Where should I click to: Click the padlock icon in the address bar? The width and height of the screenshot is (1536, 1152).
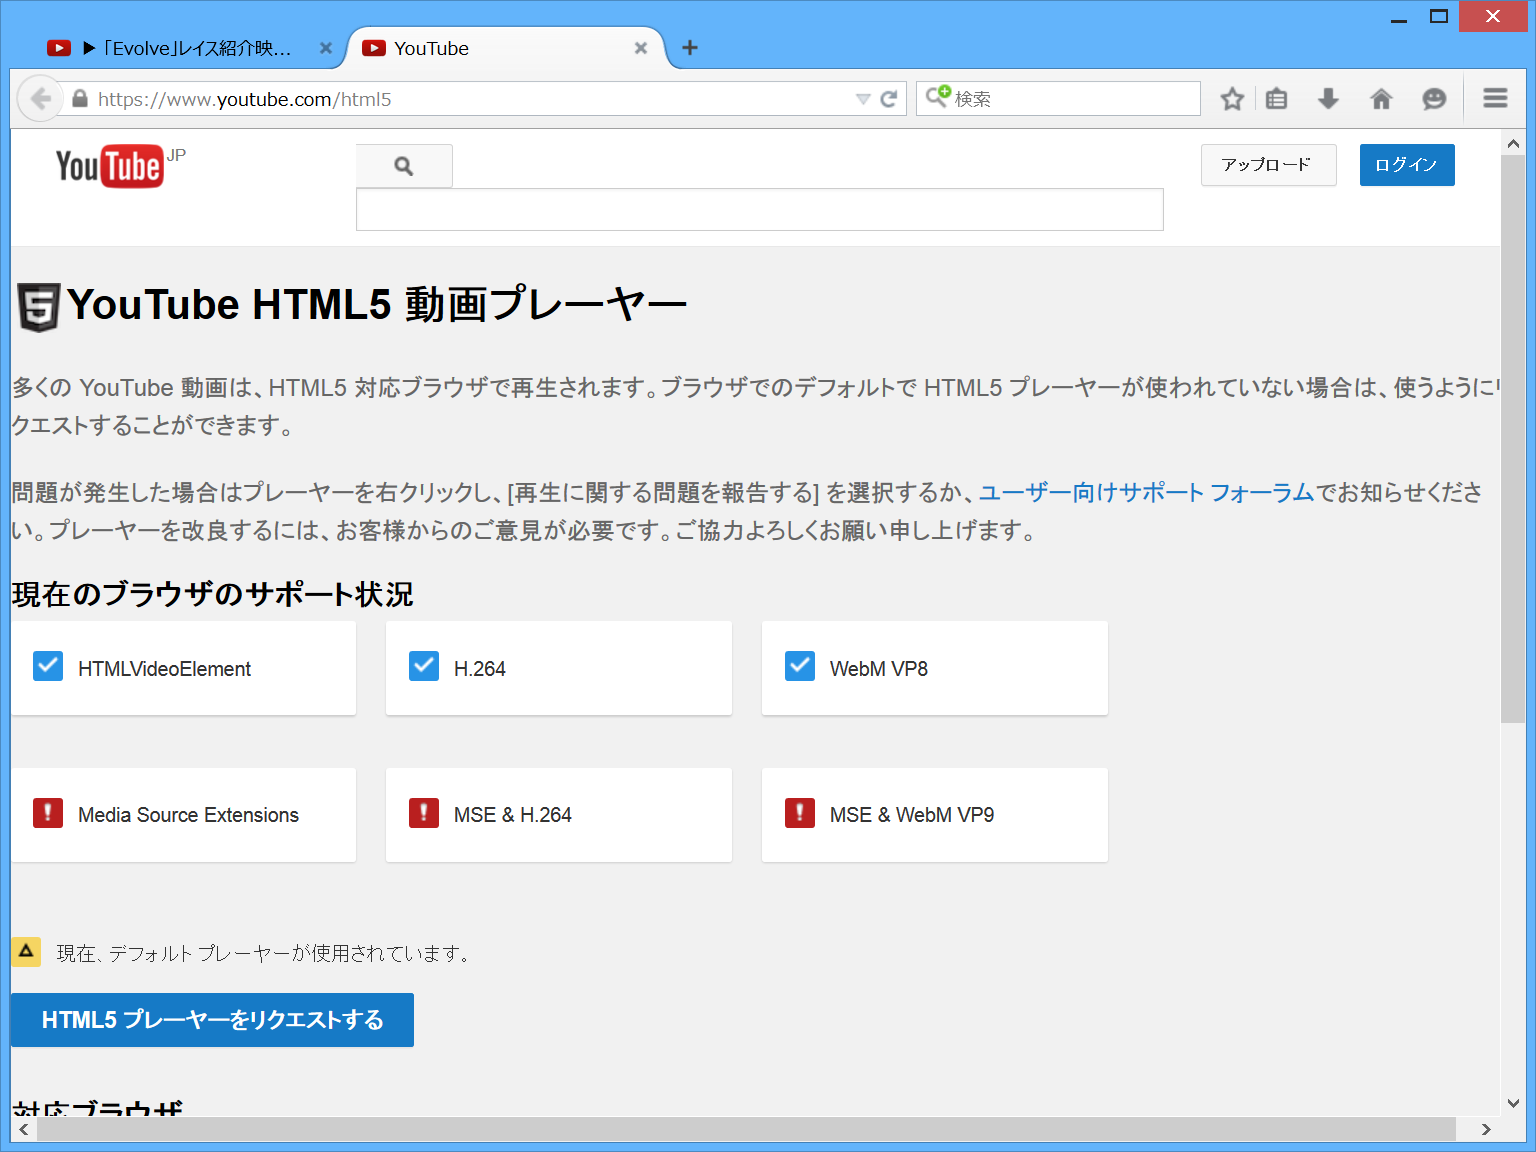79,98
